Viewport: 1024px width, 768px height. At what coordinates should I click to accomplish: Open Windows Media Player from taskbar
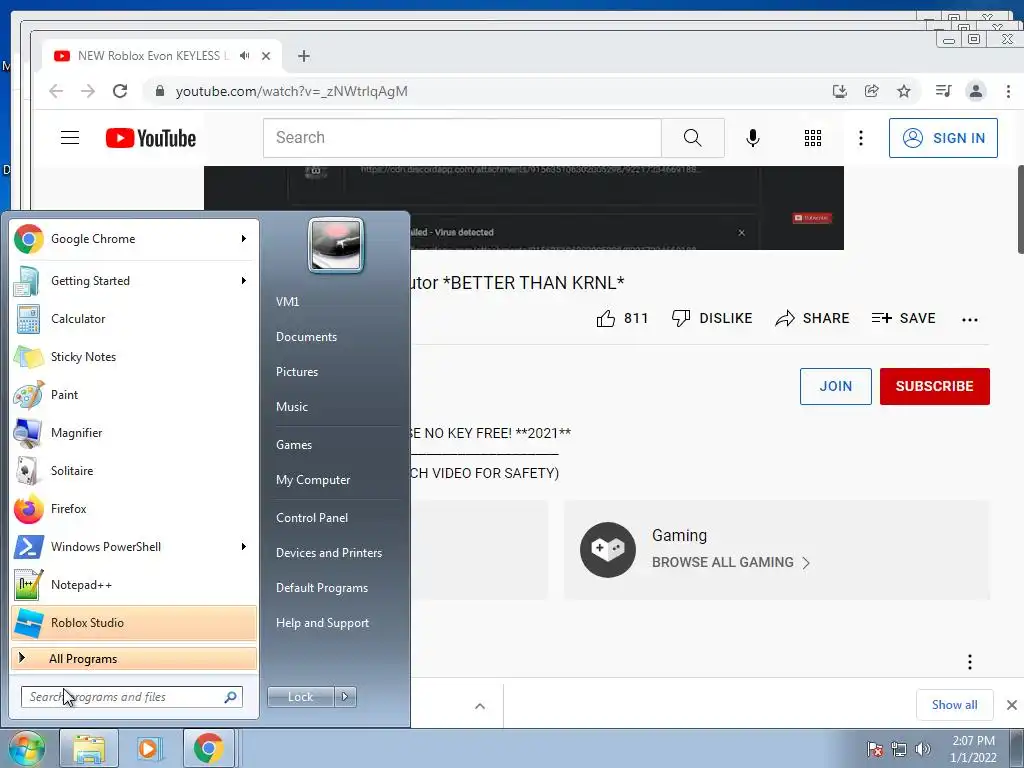[x=149, y=748]
